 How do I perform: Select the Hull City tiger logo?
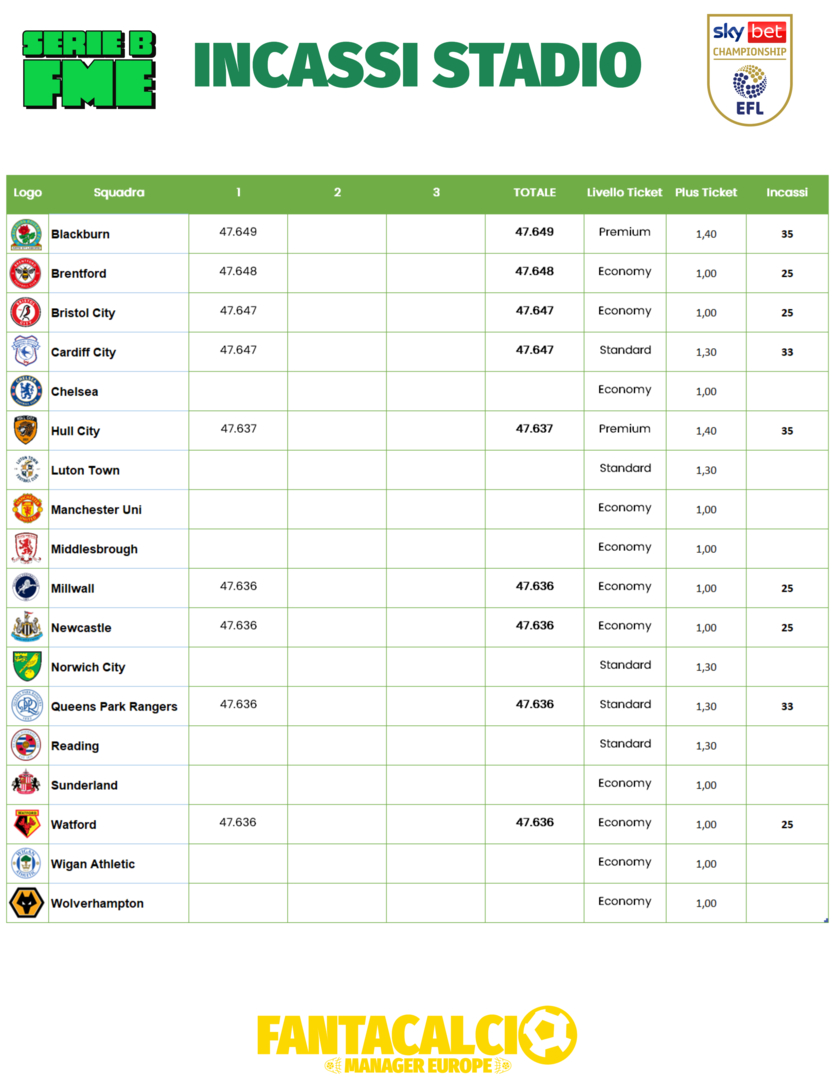point(26,431)
